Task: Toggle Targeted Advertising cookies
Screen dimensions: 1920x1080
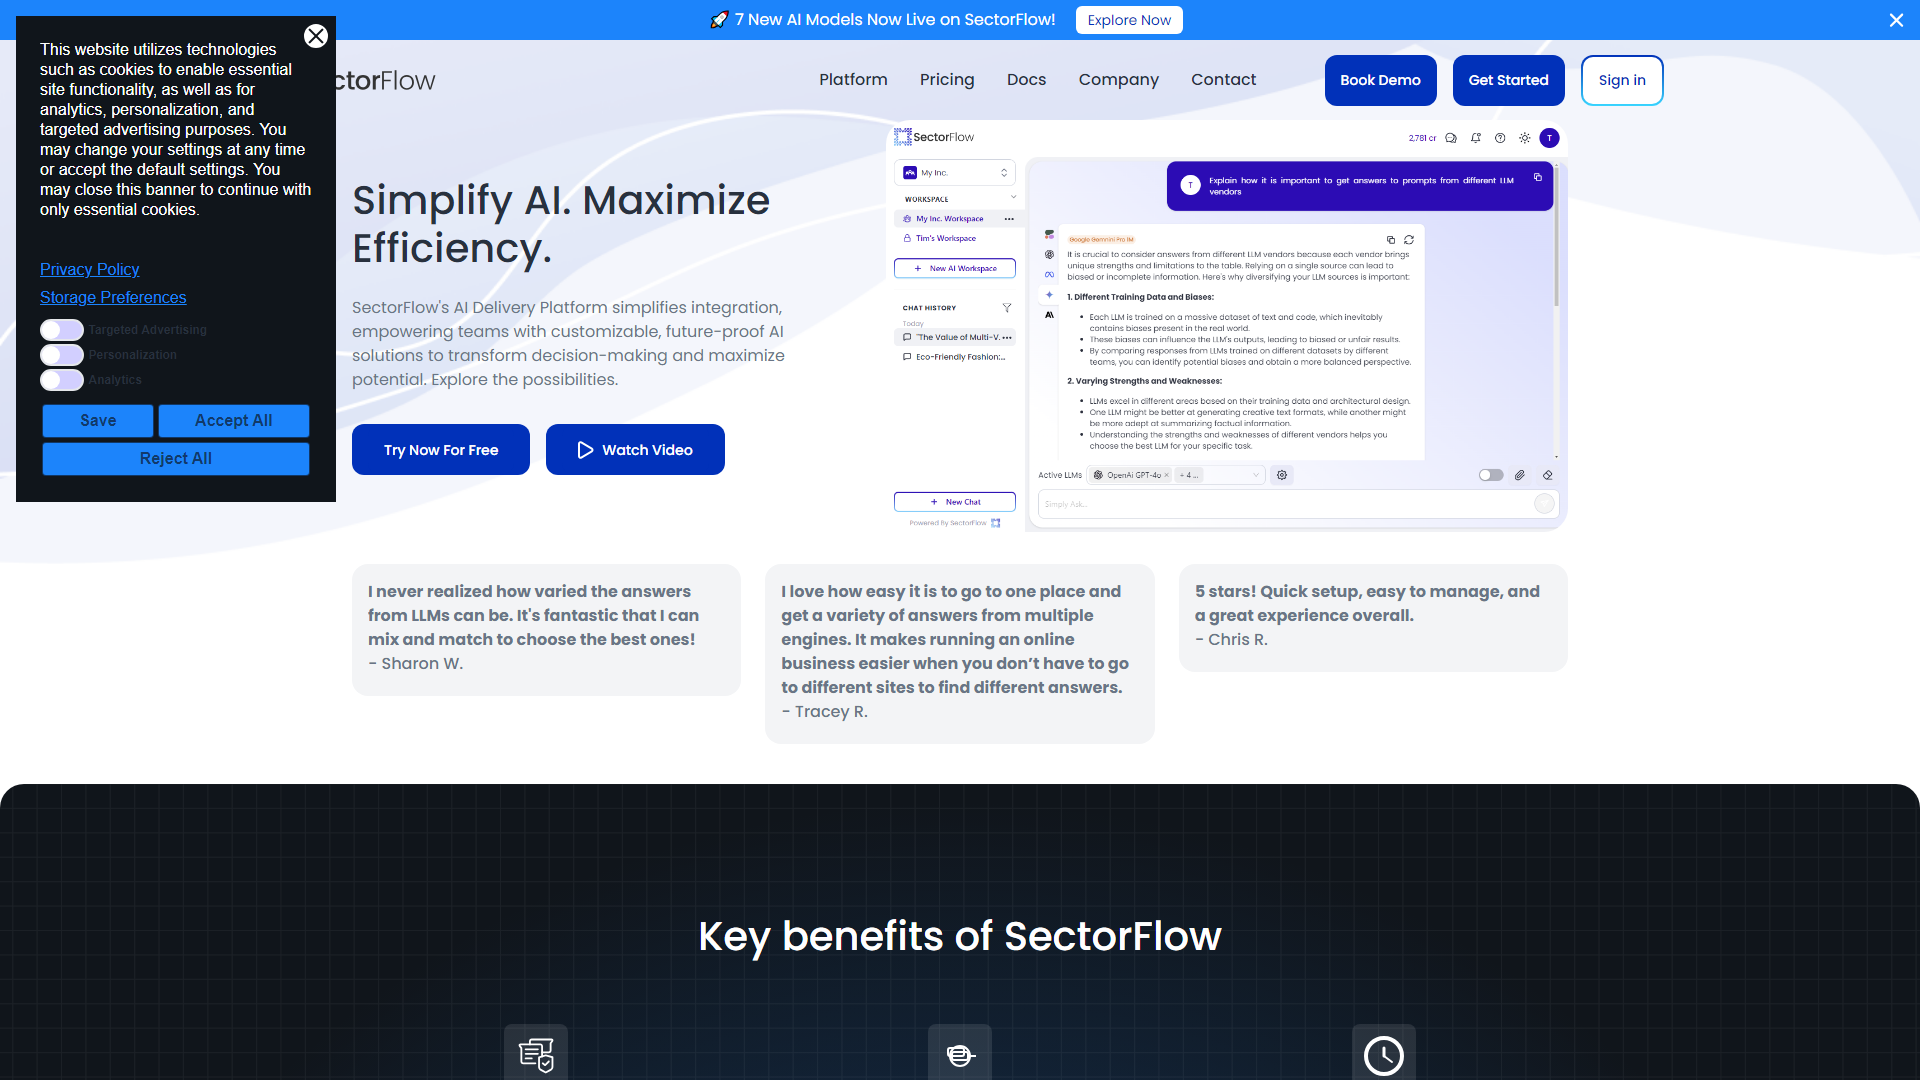Action: [62, 330]
